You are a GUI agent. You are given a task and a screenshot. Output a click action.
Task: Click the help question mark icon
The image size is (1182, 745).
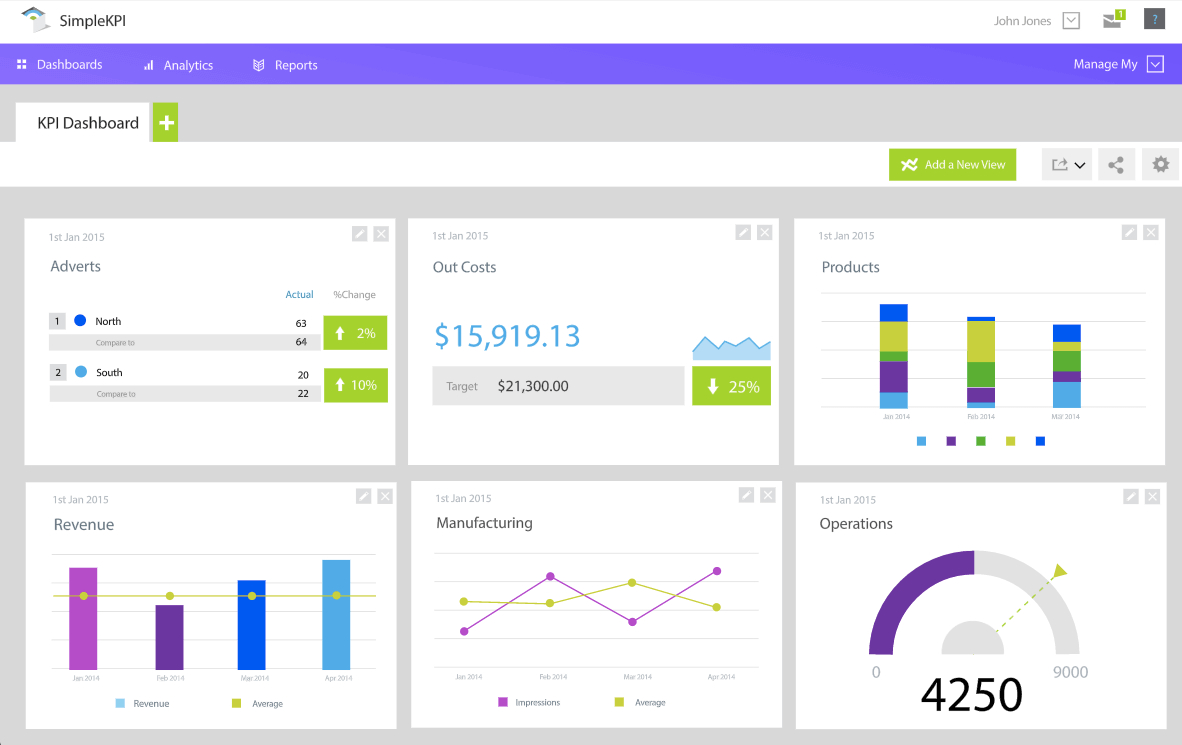point(1154,18)
